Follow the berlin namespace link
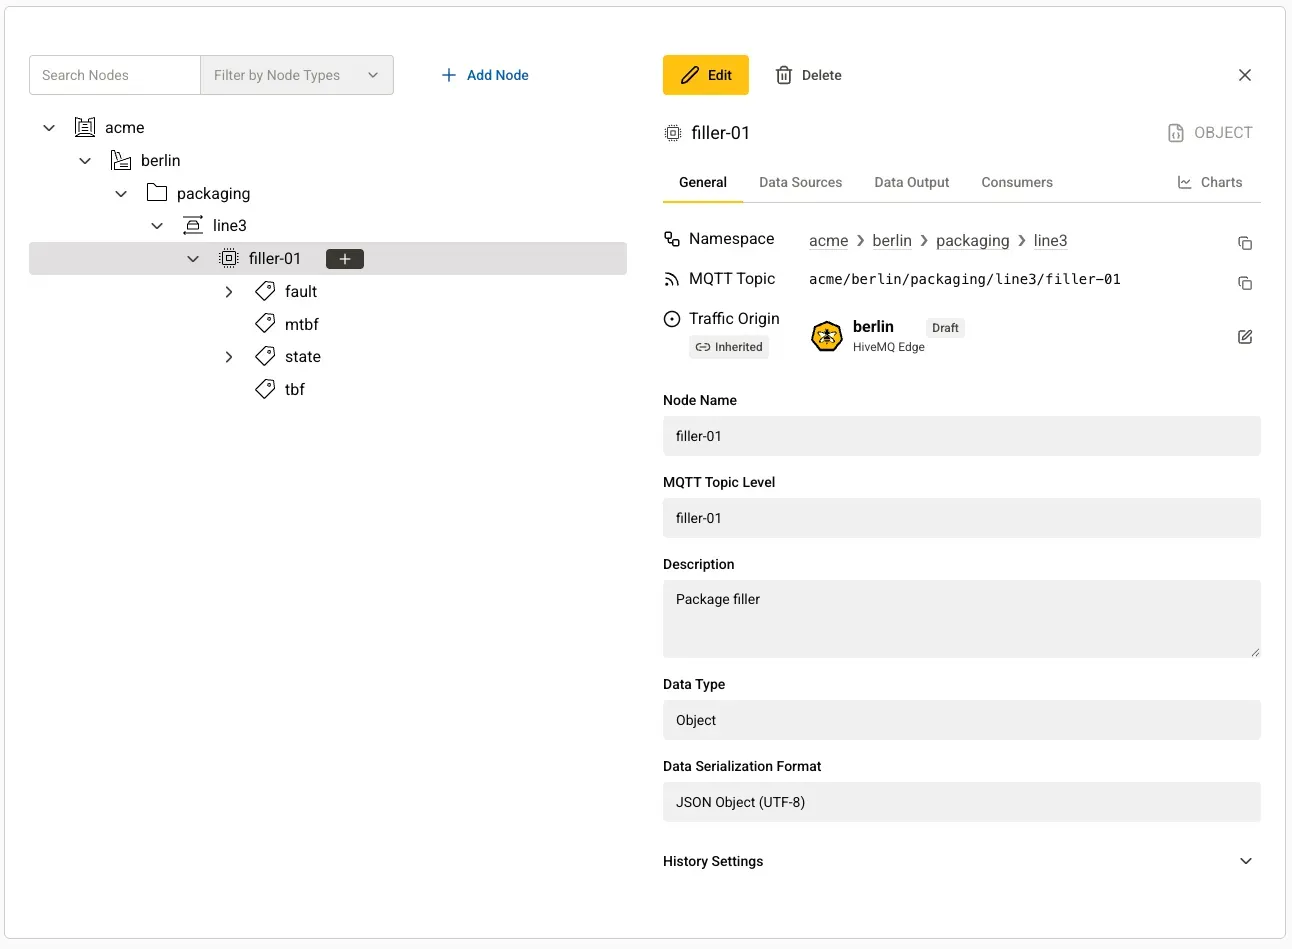 pyautogui.click(x=892, y=240)
